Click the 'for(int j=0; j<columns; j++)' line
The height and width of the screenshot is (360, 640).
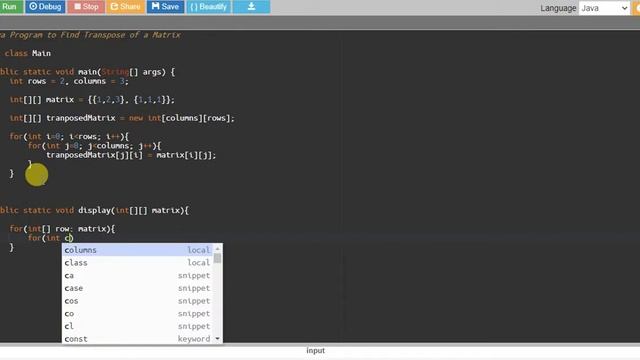point(95,146)
